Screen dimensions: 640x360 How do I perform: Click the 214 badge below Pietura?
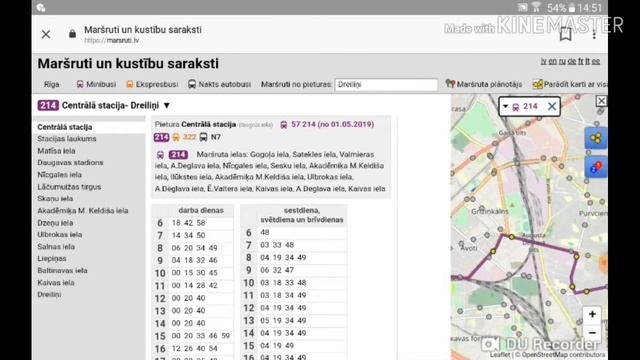(x=161, y=137)
